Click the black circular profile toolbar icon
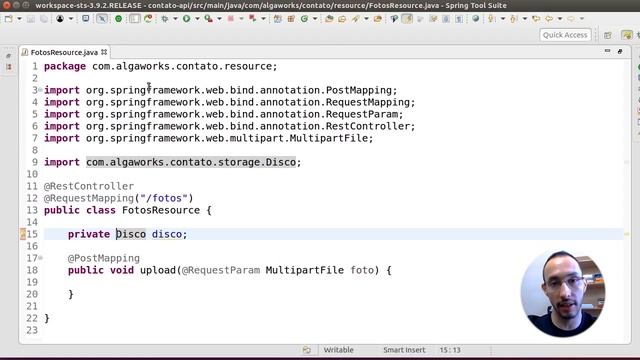 click(60, 19)
